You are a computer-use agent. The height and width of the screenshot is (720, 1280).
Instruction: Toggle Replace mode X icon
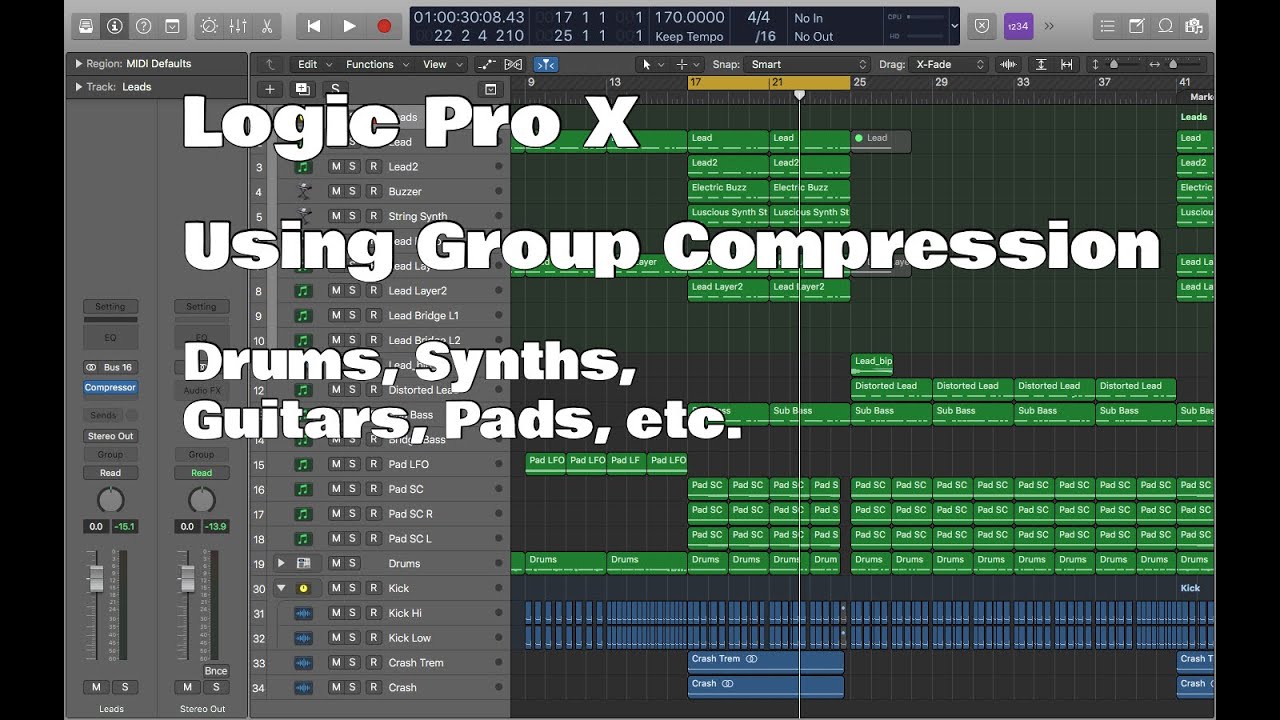(982, 26)
